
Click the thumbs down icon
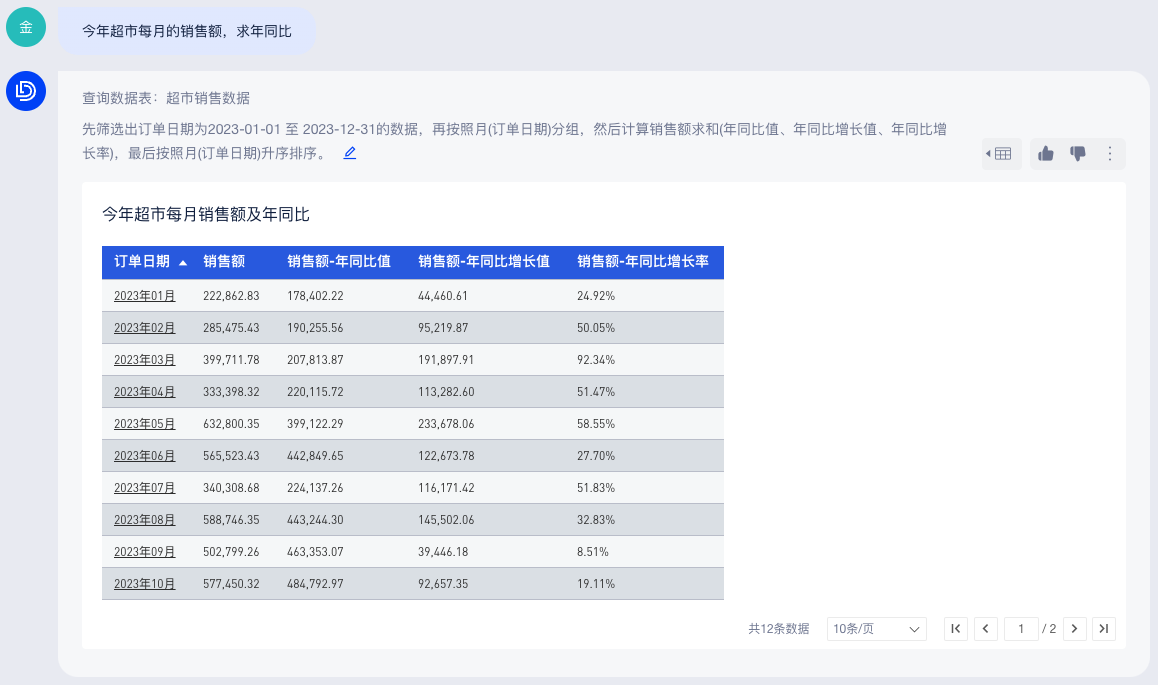tap(1078, 154)
